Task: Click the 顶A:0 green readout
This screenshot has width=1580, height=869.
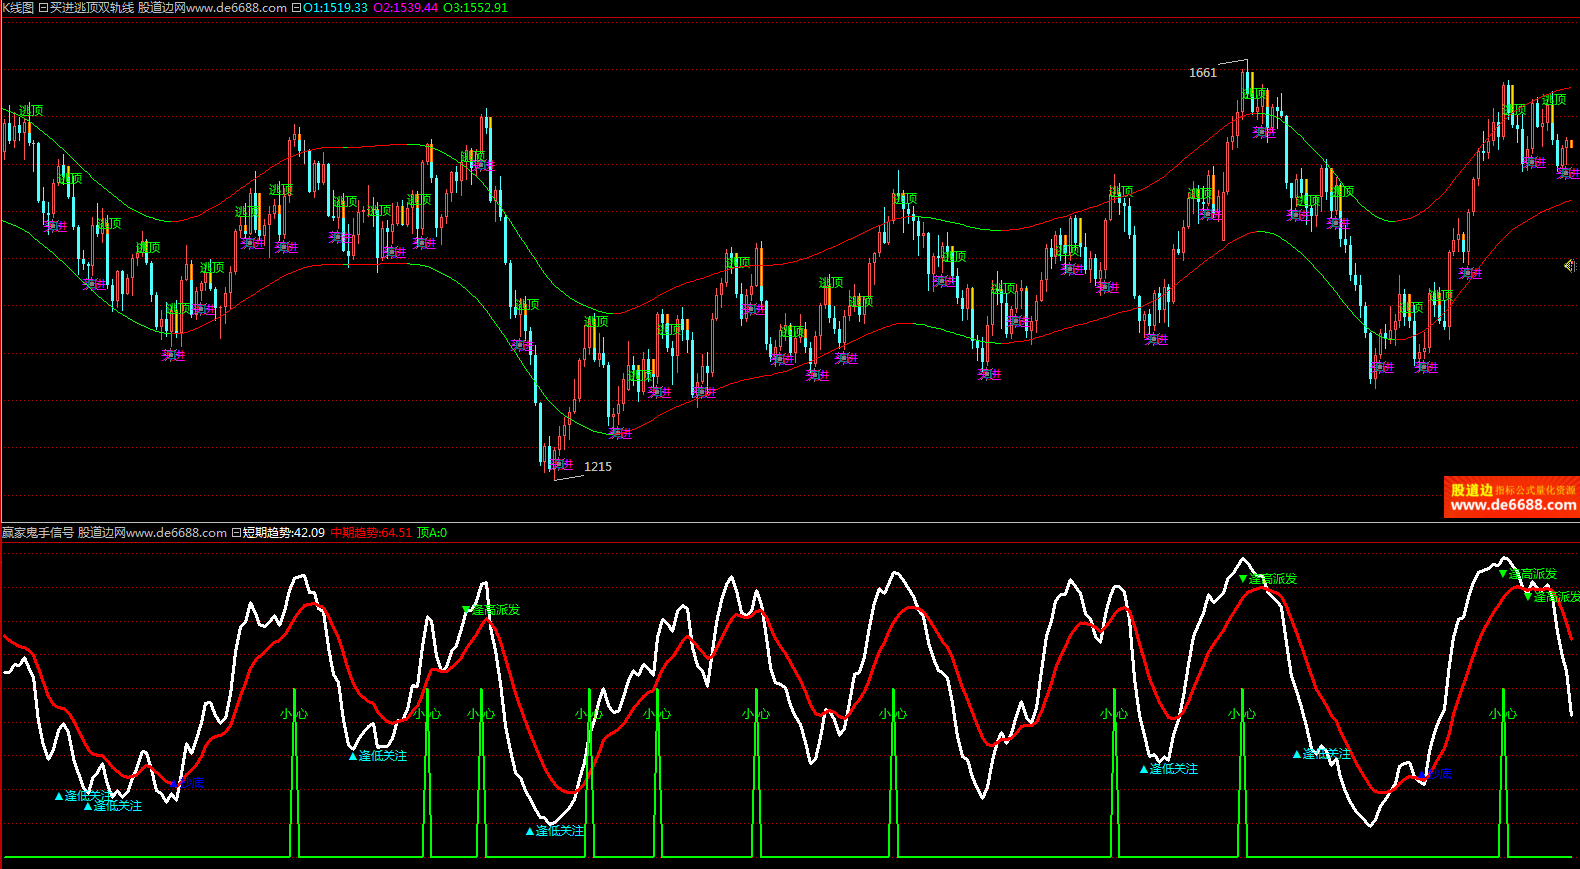Action: [432, 533]
